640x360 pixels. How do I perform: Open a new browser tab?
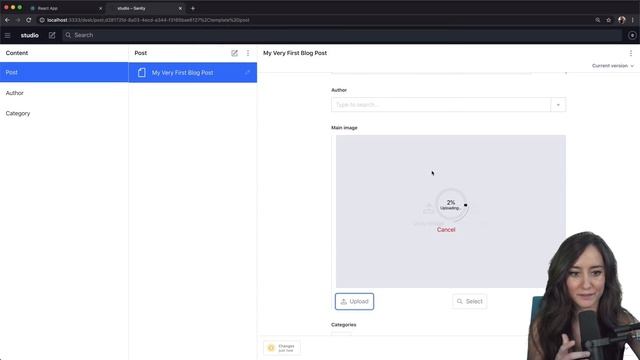point(193,8)
